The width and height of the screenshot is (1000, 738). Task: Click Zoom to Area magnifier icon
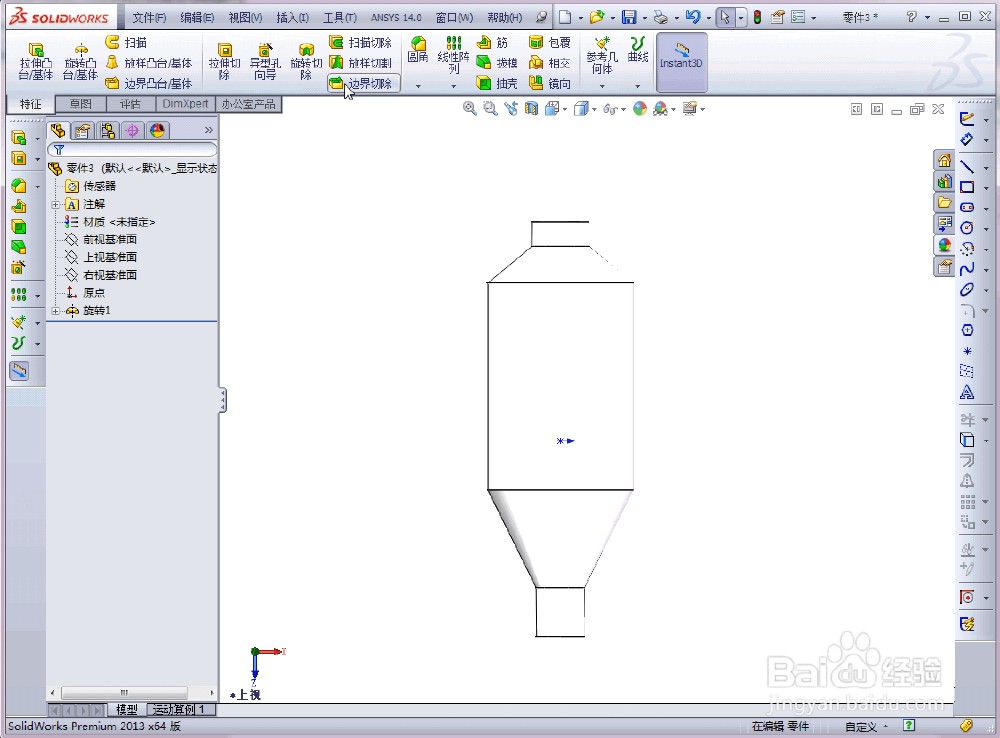[x=490, y=108]
